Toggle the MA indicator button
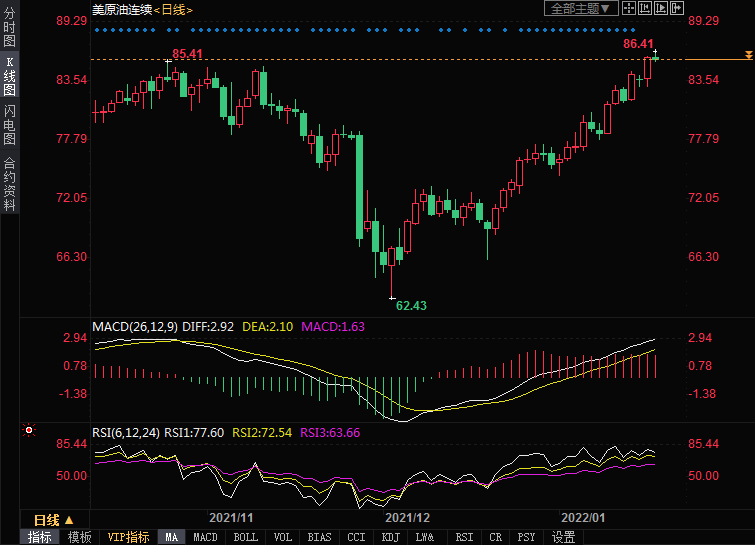 [172, 537]
